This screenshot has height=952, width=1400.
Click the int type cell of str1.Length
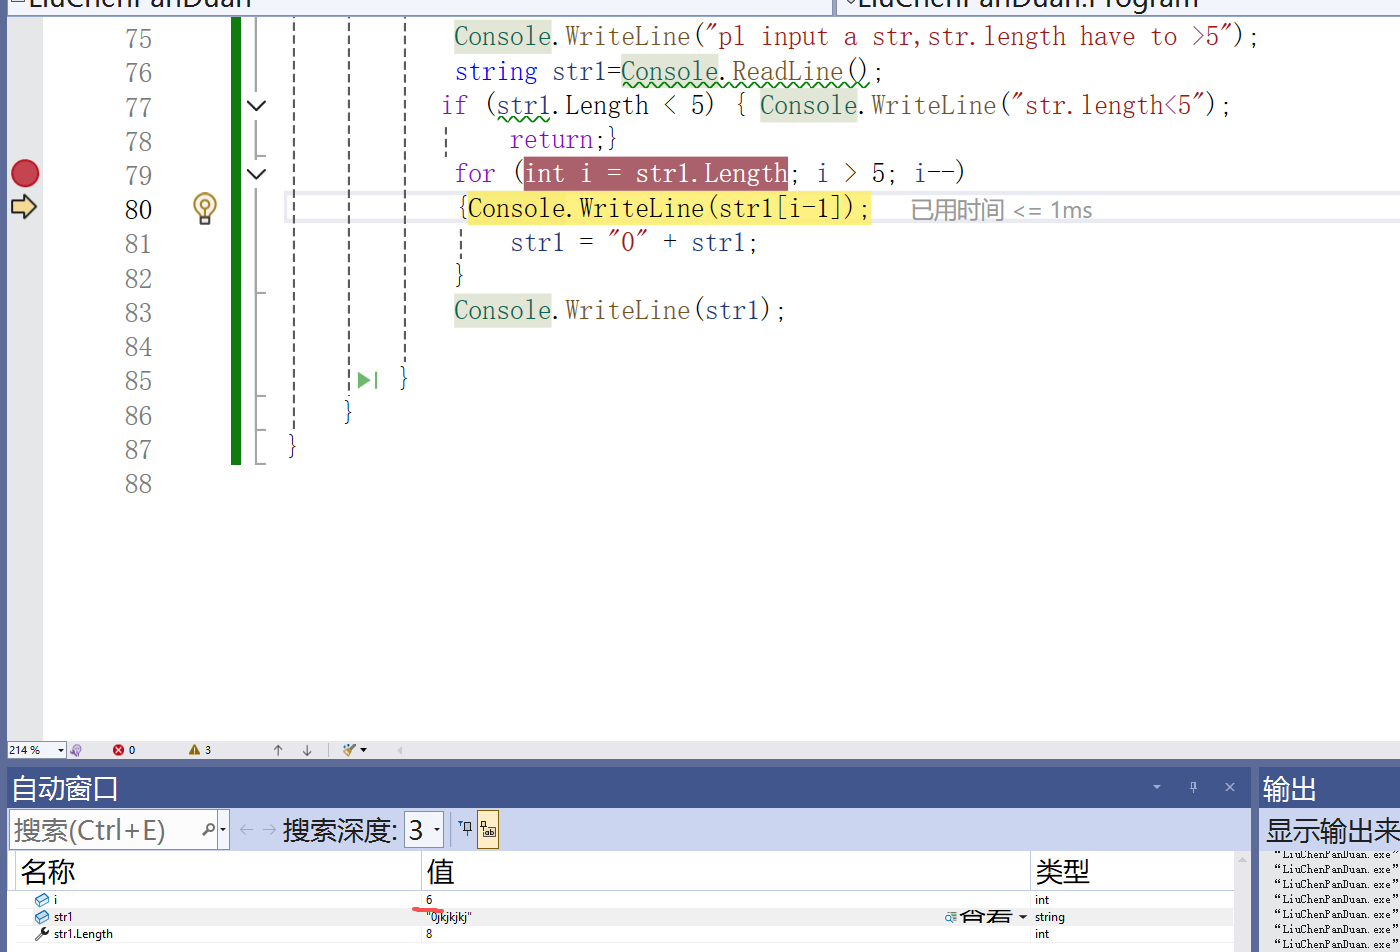click(1132, 934)
